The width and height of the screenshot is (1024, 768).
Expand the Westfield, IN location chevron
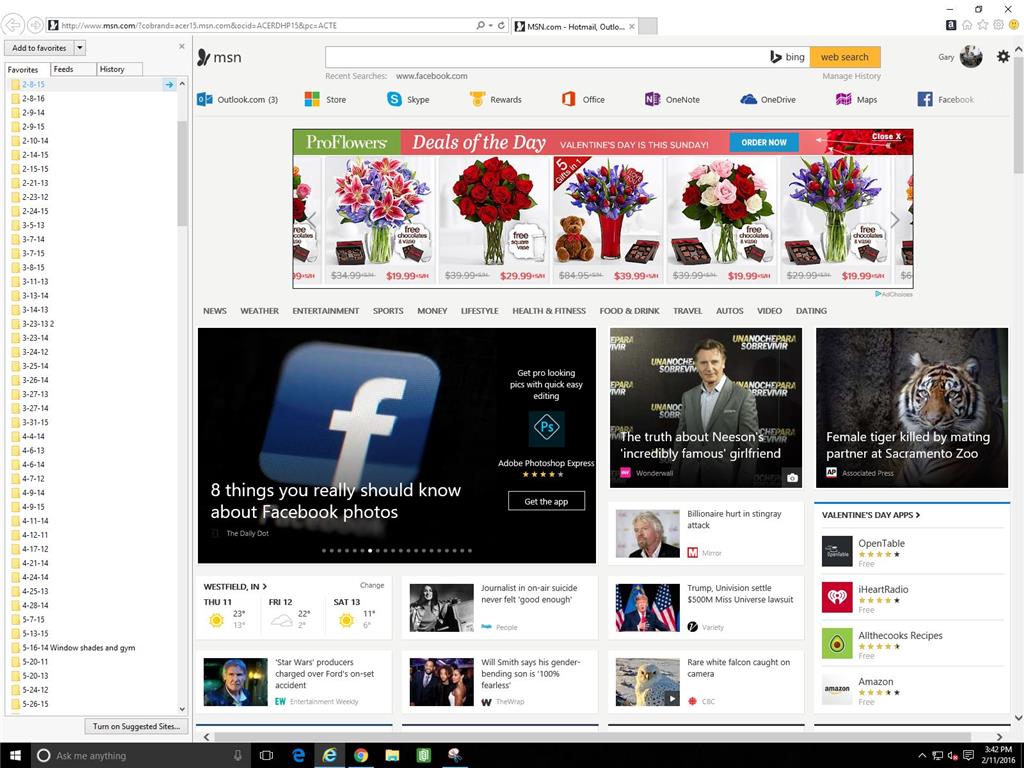point(264,587)
